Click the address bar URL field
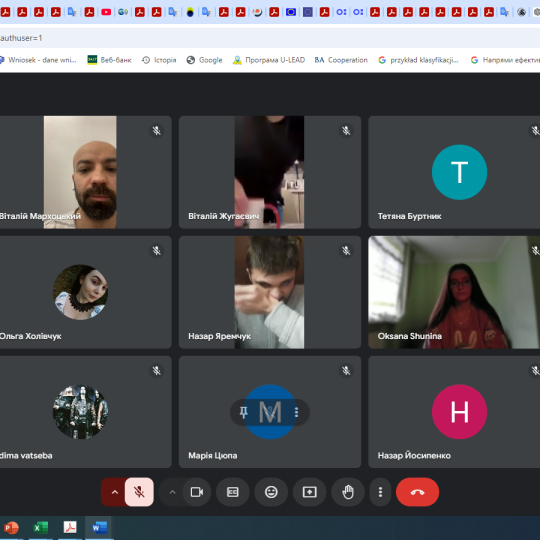This screenshot has width=540, height=540. [270, 38]
